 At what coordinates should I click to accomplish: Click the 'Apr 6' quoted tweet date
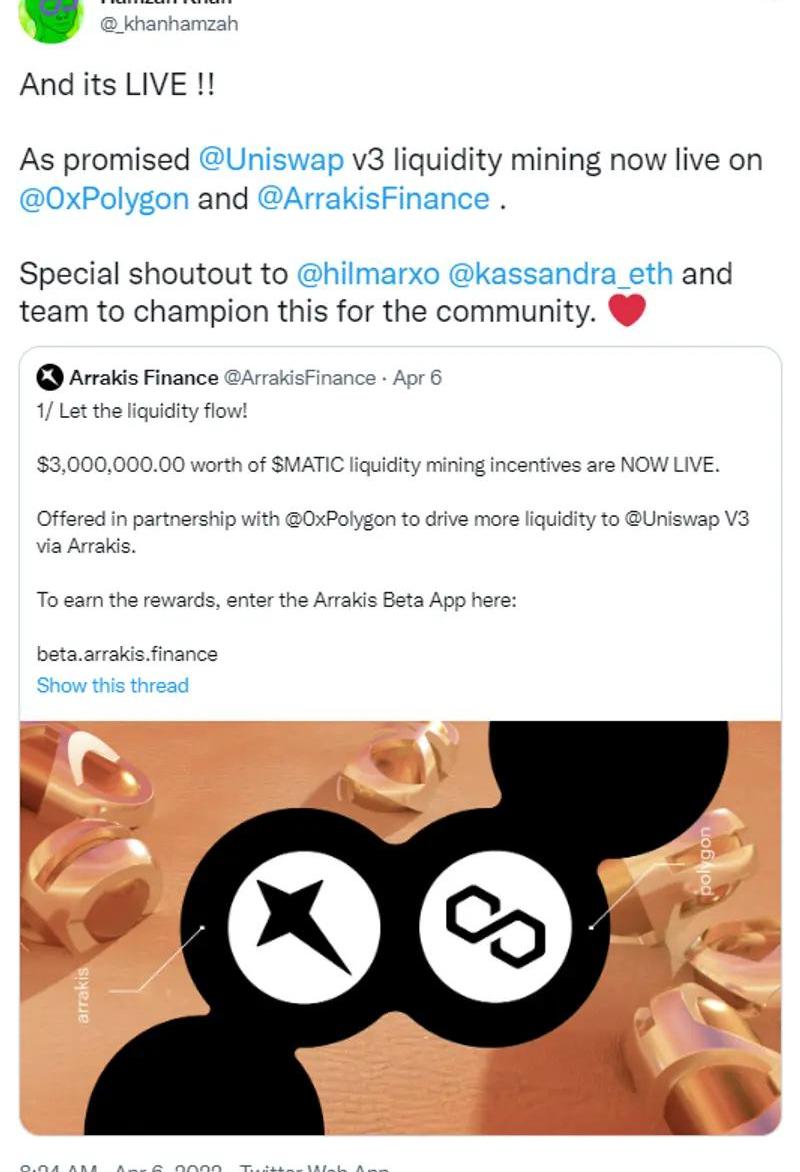[x=417, y=378]
